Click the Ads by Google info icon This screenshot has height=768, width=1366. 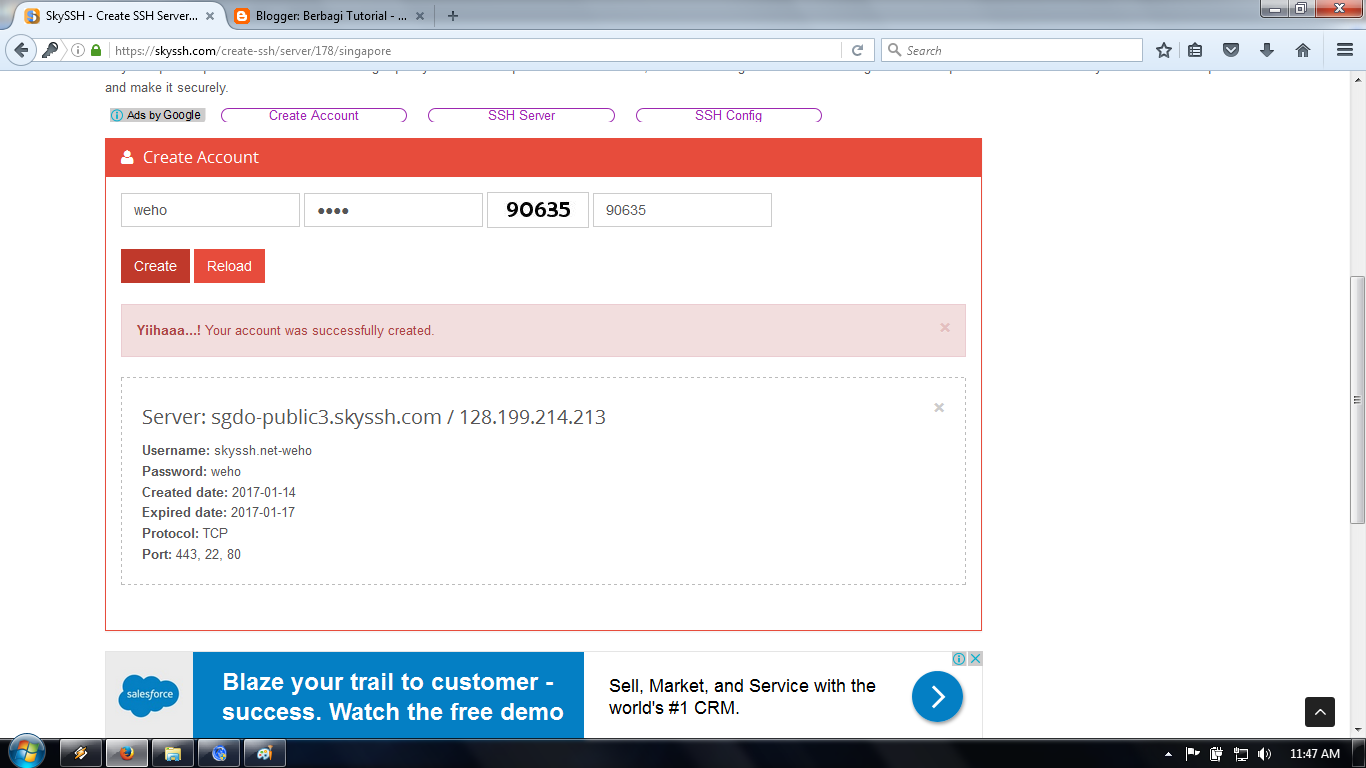[x=116, y=115]
